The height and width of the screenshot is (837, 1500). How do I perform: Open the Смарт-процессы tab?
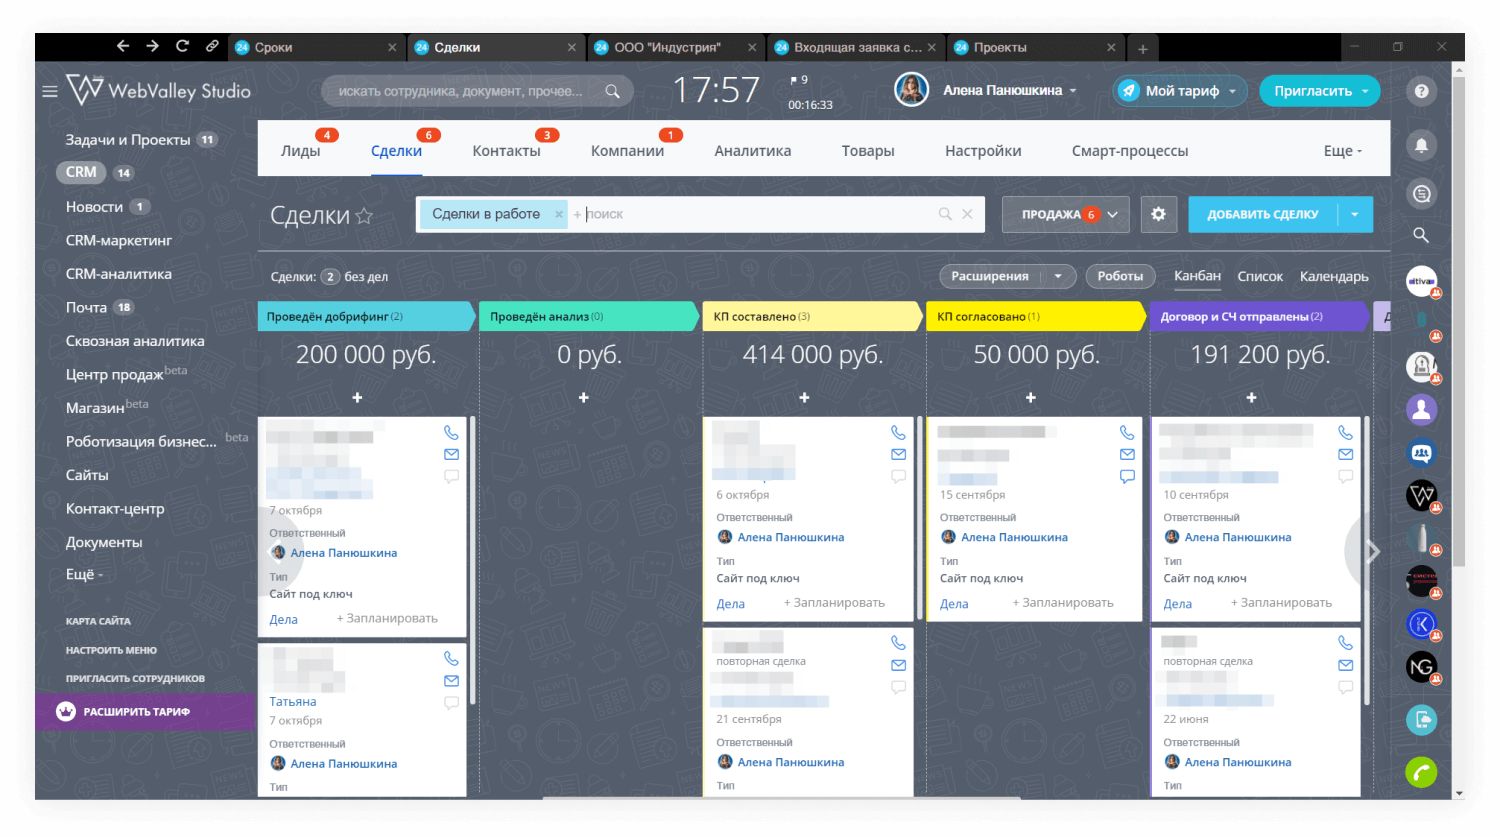(1130, 151)
